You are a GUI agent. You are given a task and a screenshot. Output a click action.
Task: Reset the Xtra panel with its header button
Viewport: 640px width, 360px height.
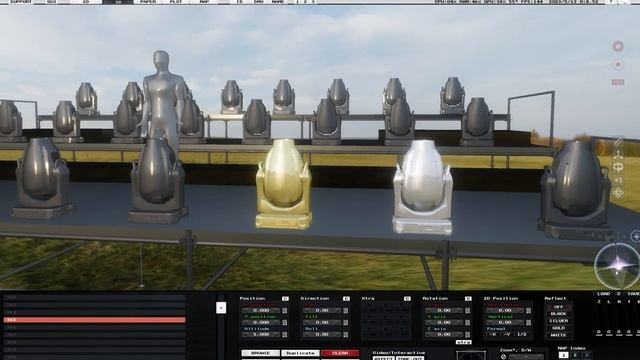pos(407,299)
